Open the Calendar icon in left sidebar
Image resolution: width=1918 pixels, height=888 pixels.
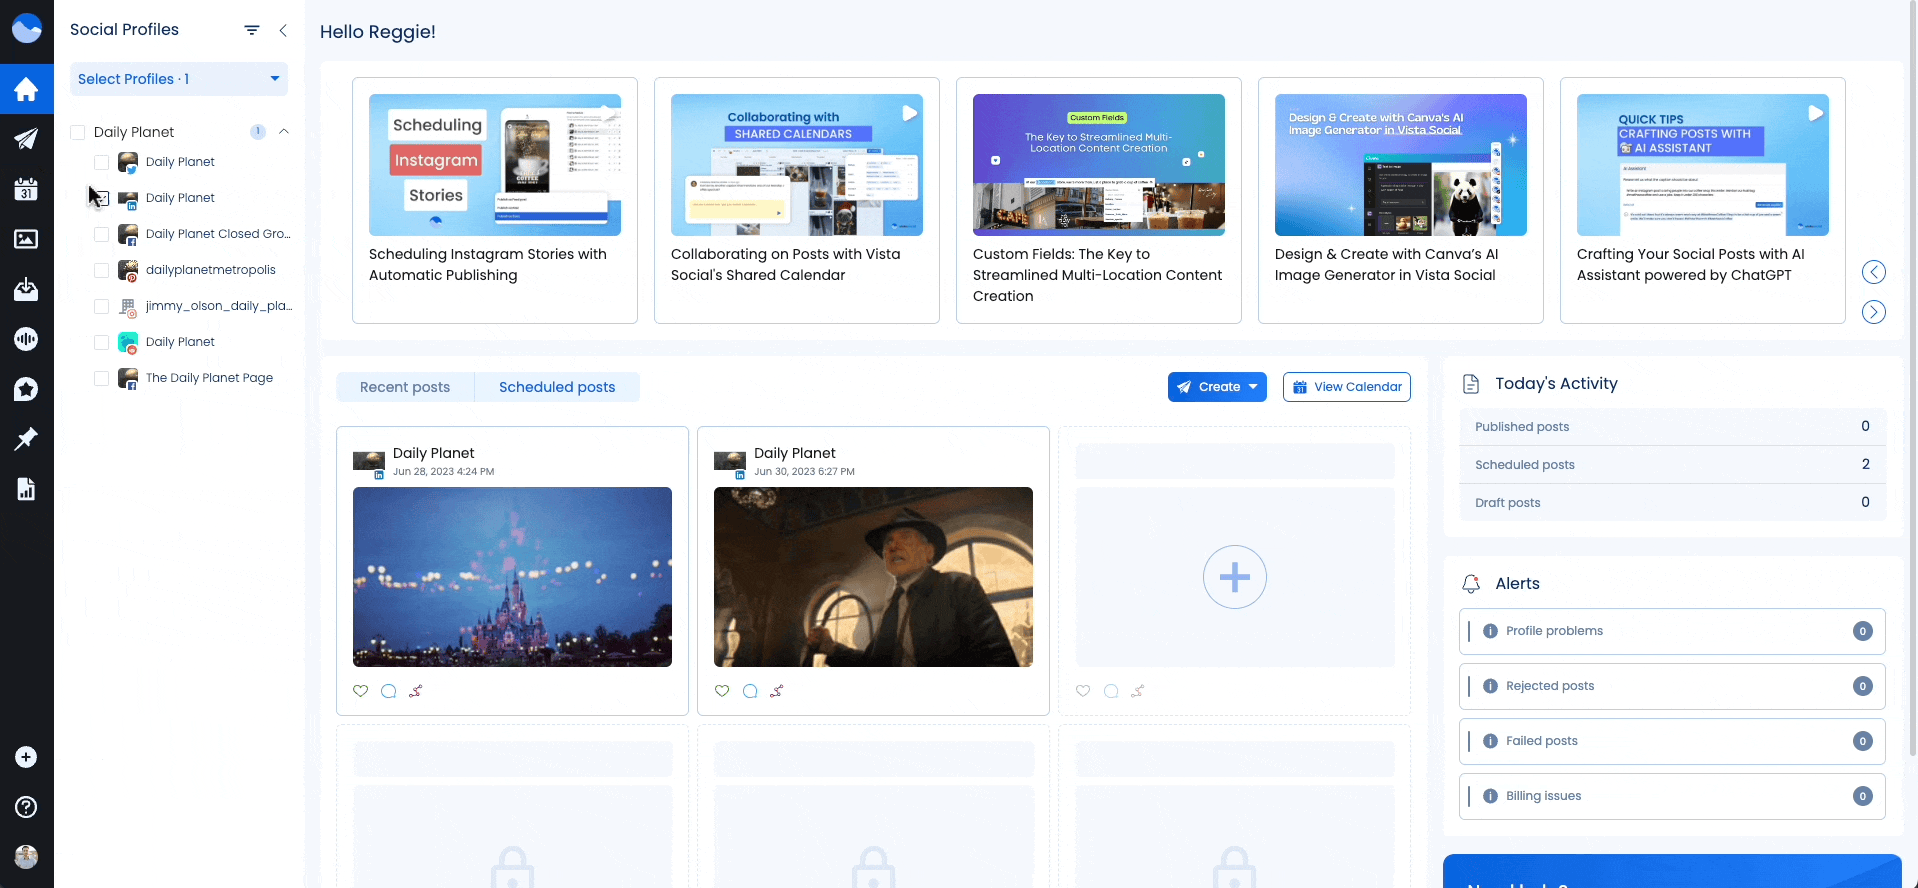tap(26, 189)
